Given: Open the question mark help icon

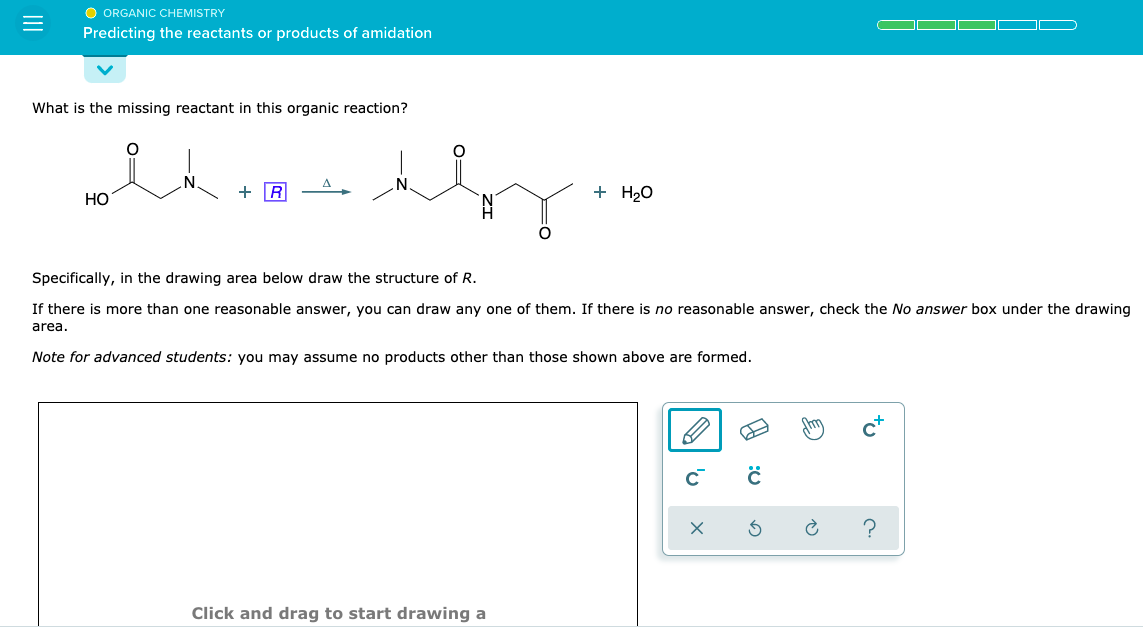Looking at the screenshot, I should [870, 527].
